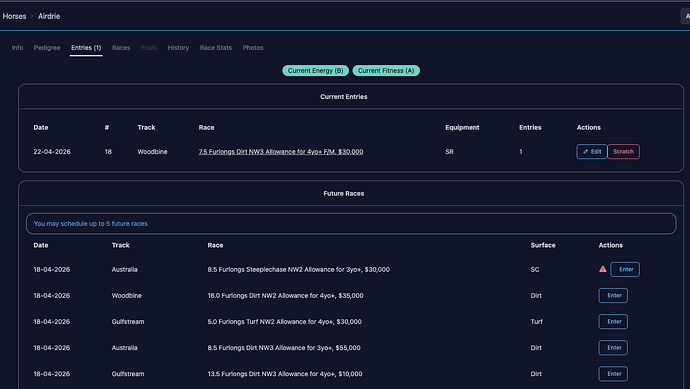
Task: Enter the 13.5 Furlongs Dirt Gulfstream race
Action: [613, 374]
